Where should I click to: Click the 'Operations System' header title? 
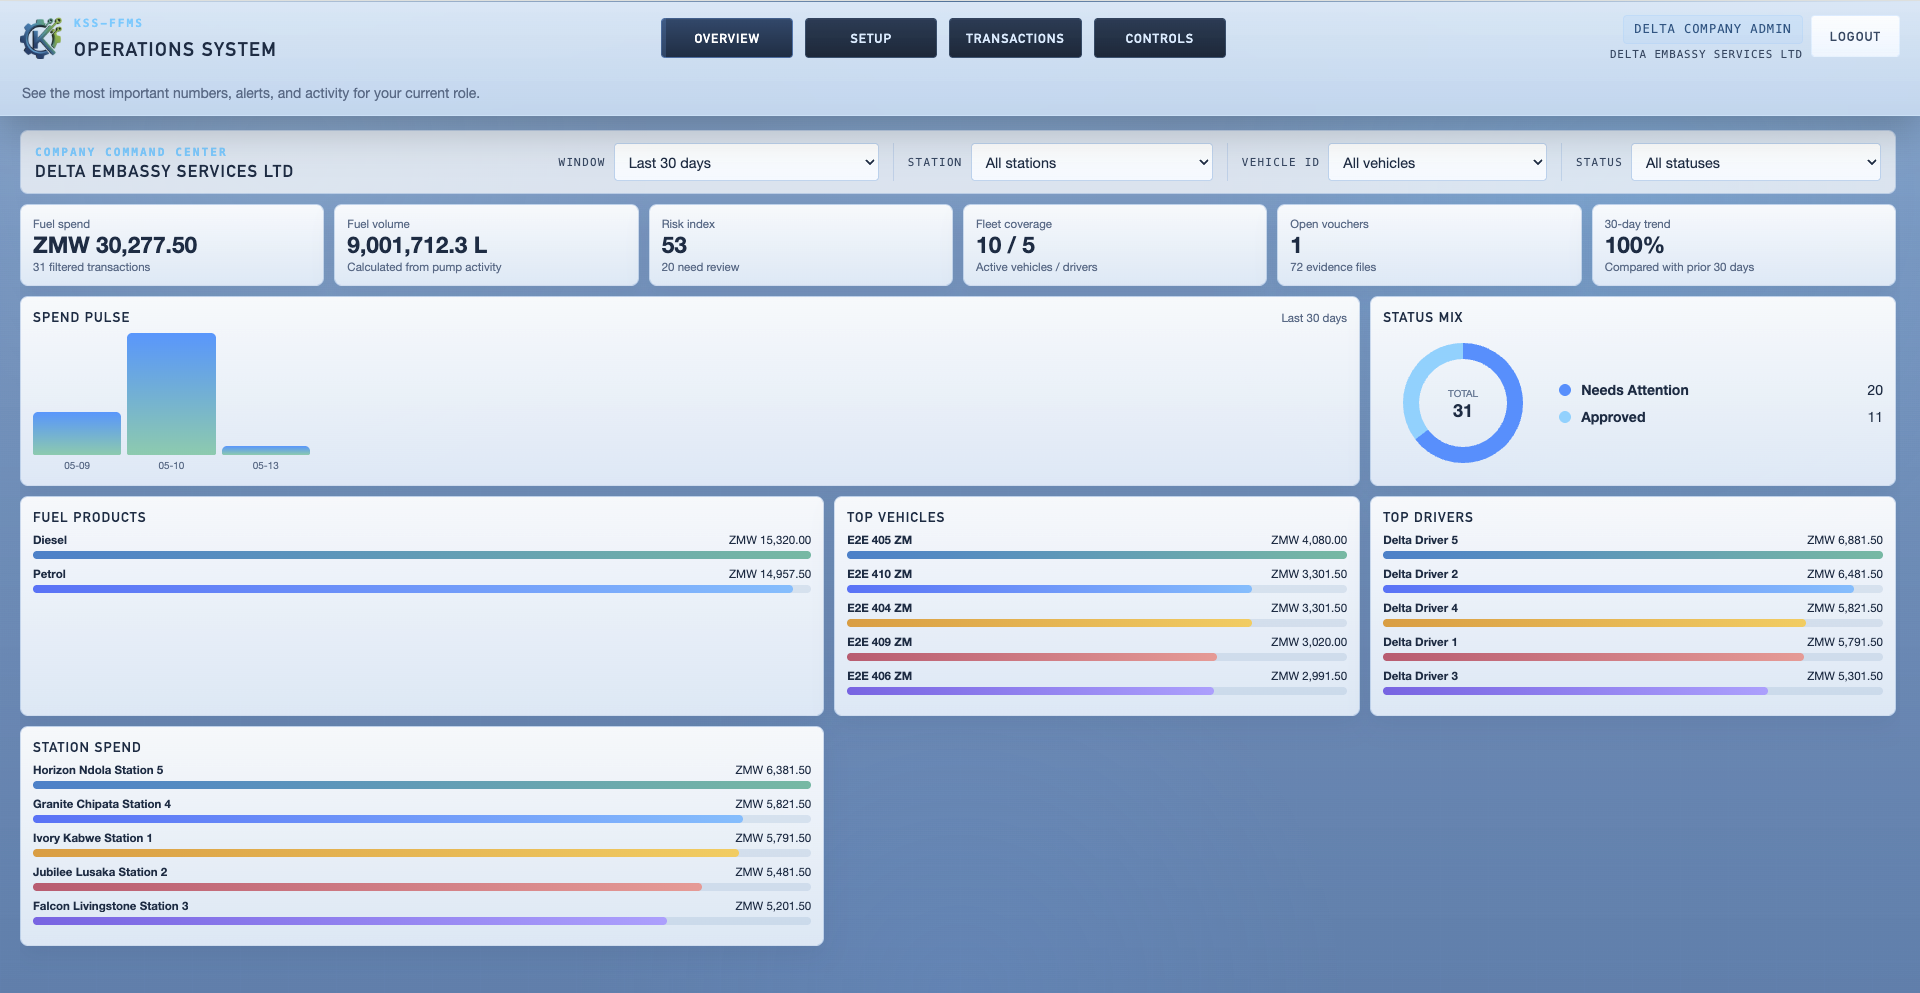point(175,49)
